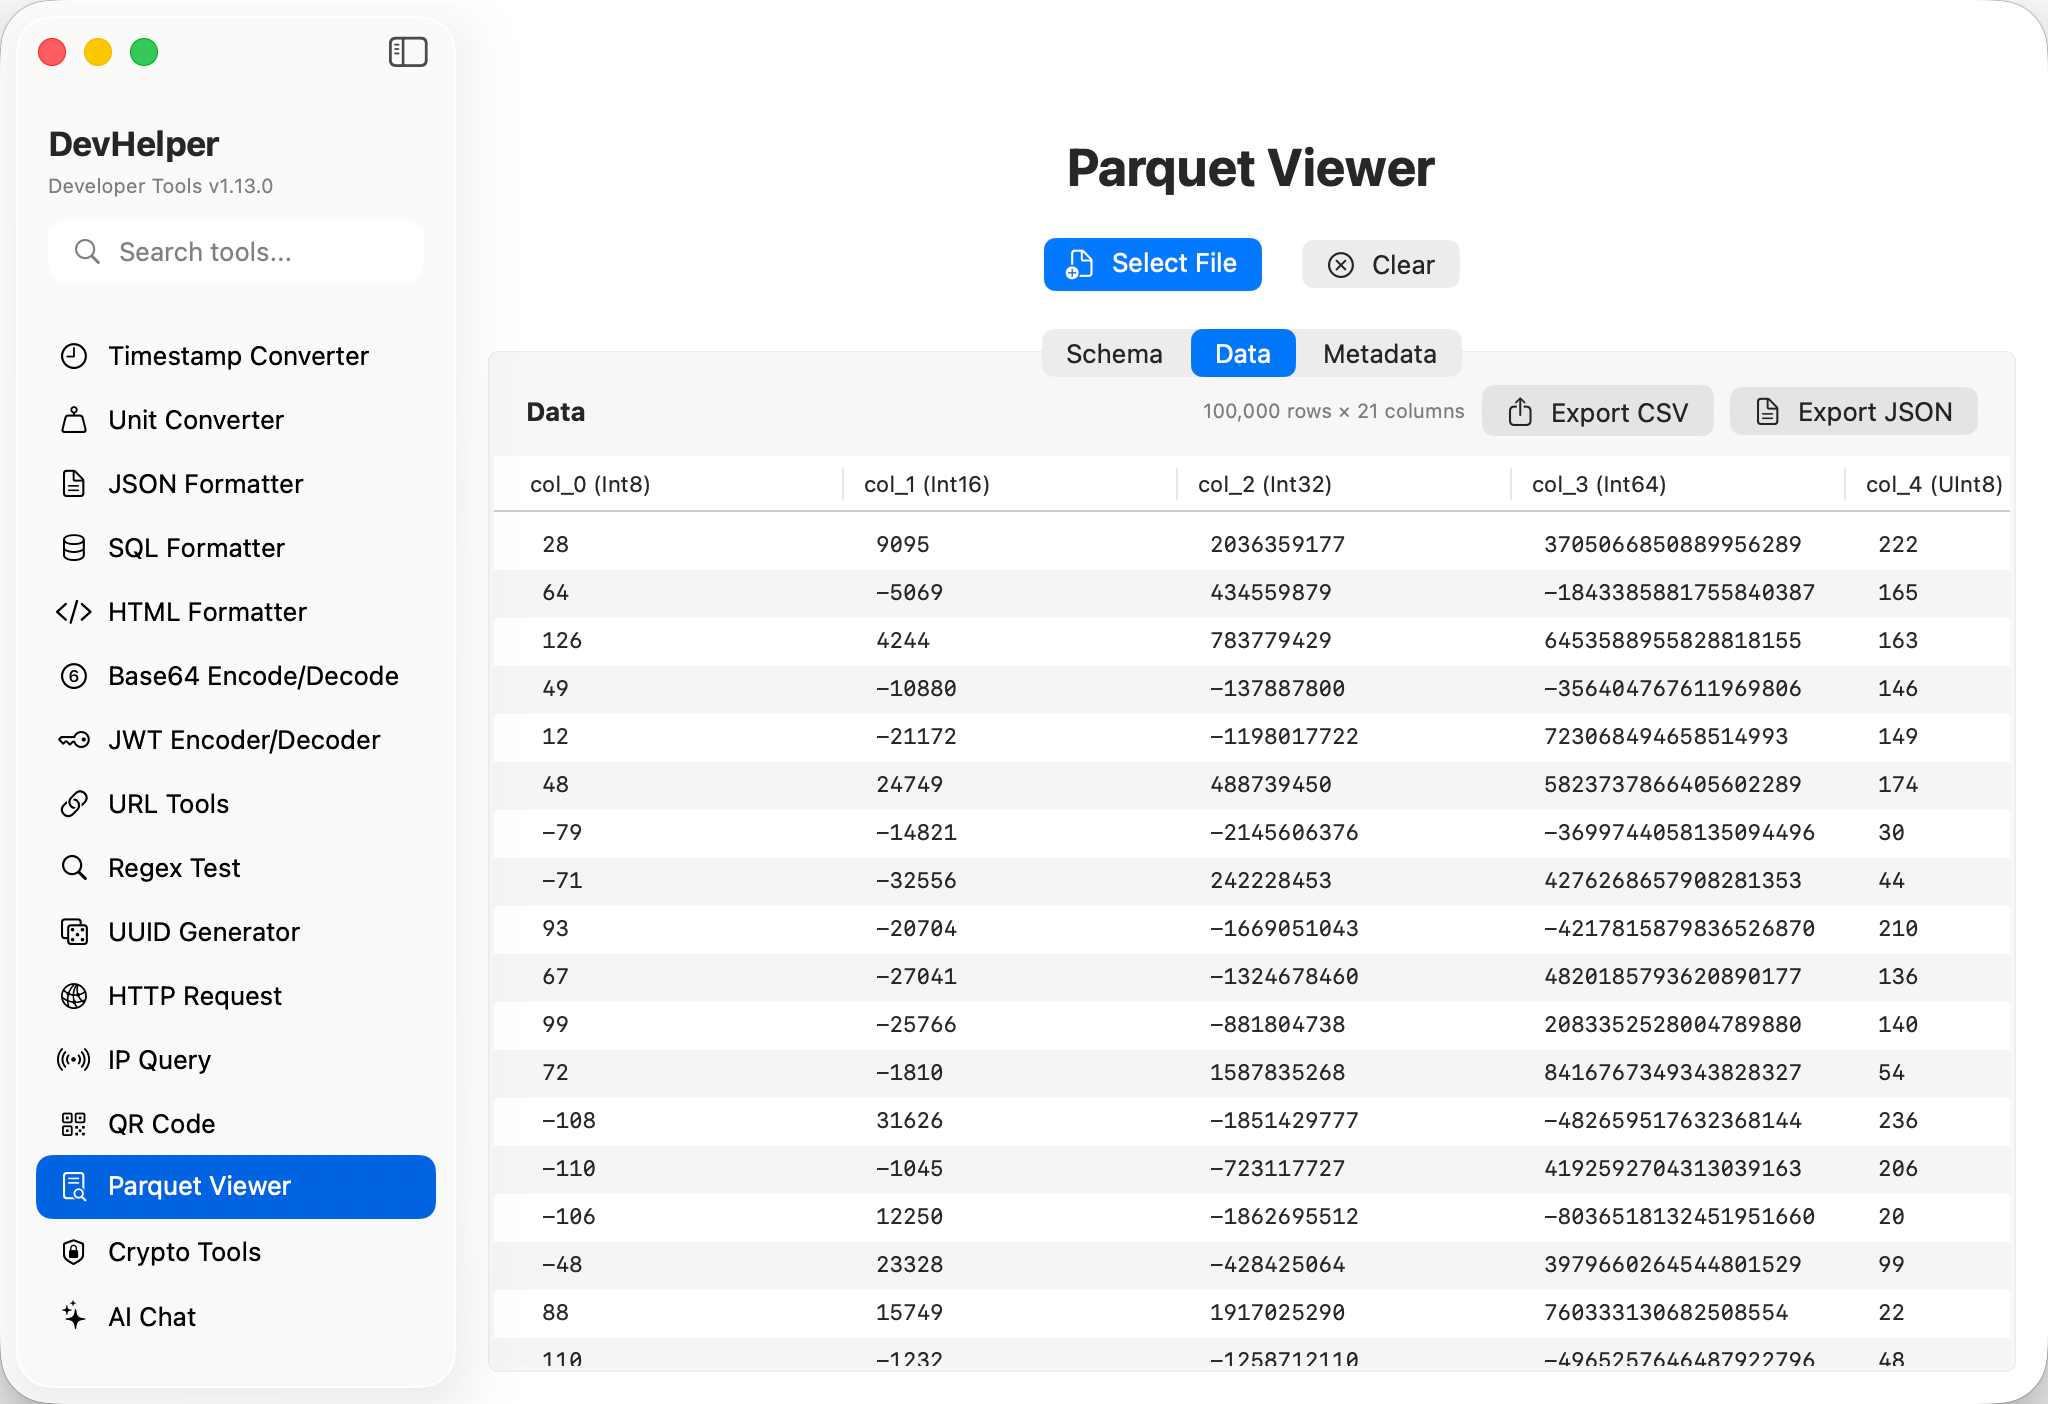Open the AI Chat sparkle icon

(x=74, y=1316)
